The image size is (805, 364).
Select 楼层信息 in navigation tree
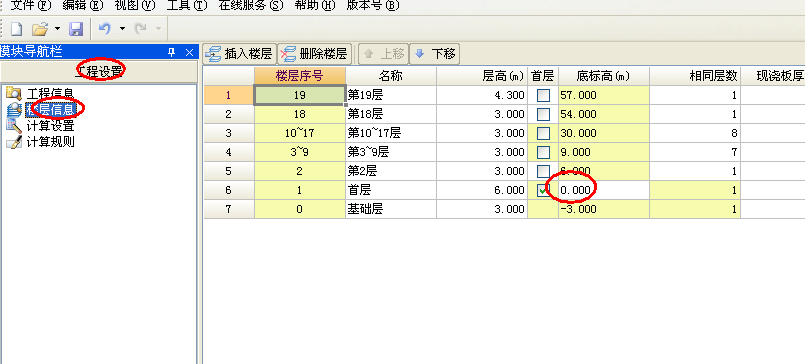click(50, 109)
